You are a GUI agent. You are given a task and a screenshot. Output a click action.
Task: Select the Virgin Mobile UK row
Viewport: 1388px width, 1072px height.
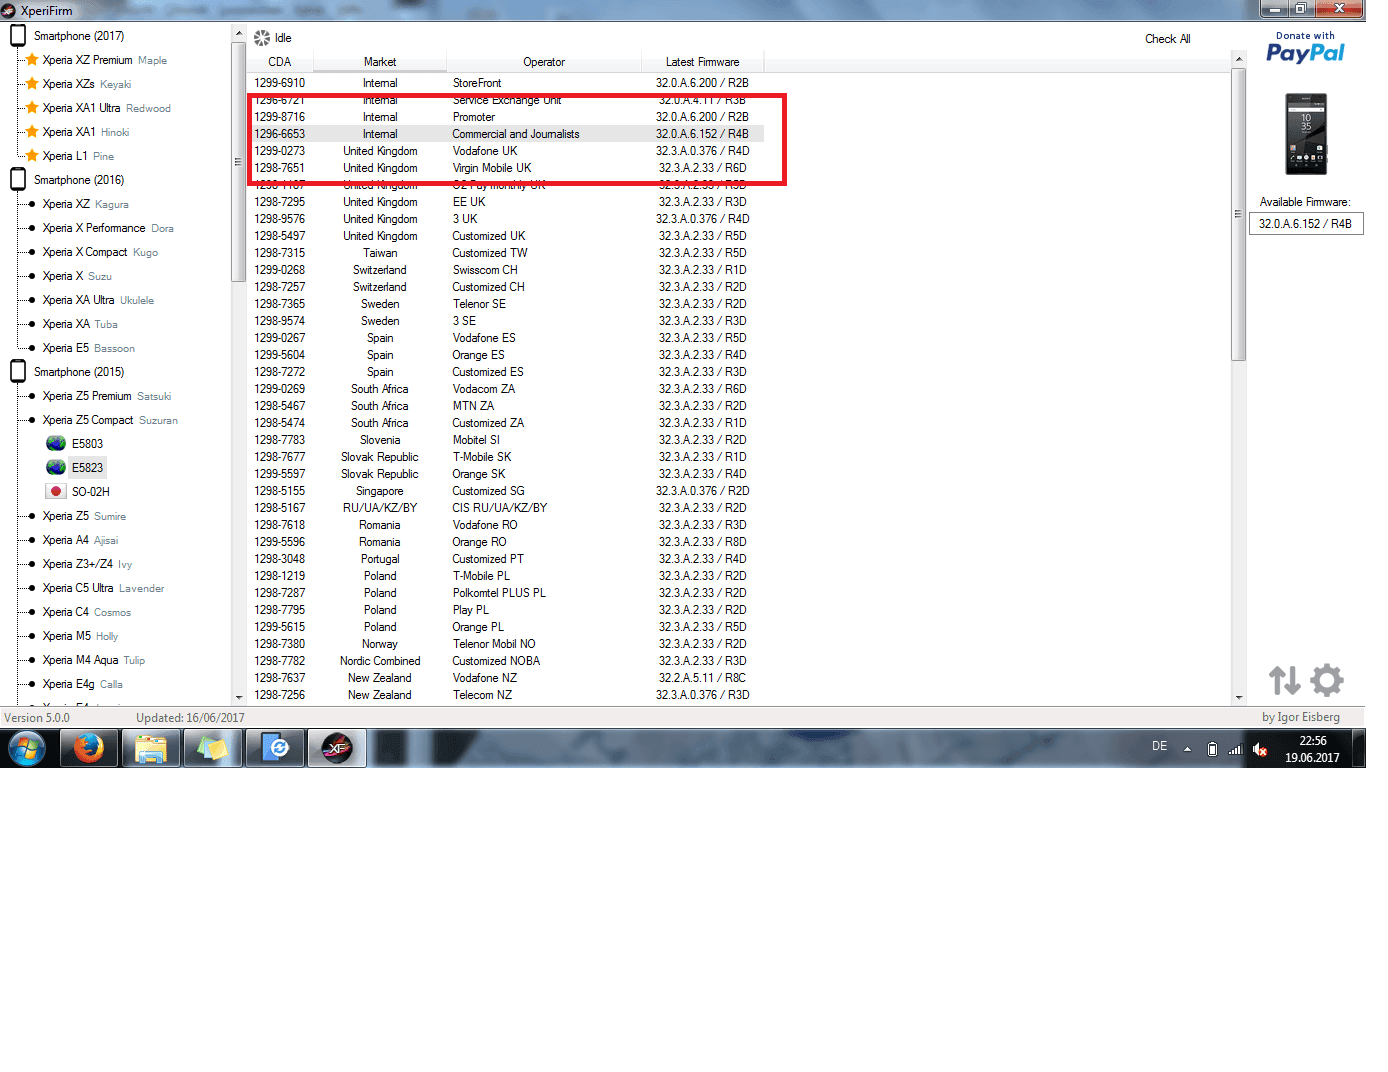[506, 168]
